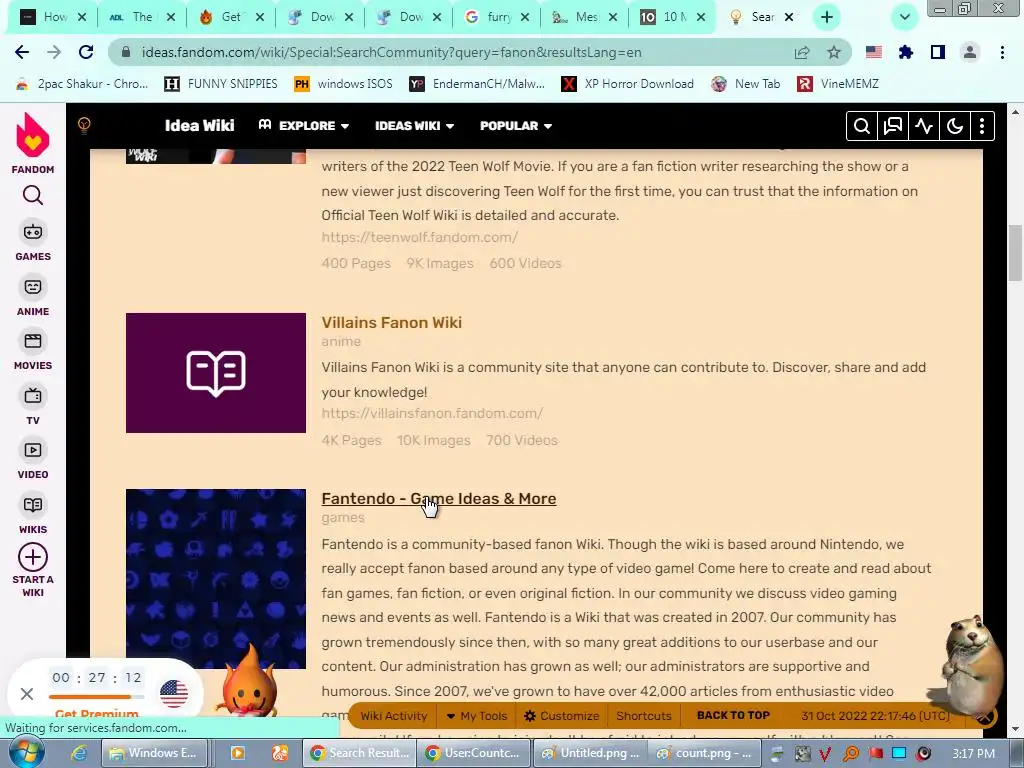Open Fandom sidebar search magnifier
The width and height of the screenshot is (1024, 768).
33,195
